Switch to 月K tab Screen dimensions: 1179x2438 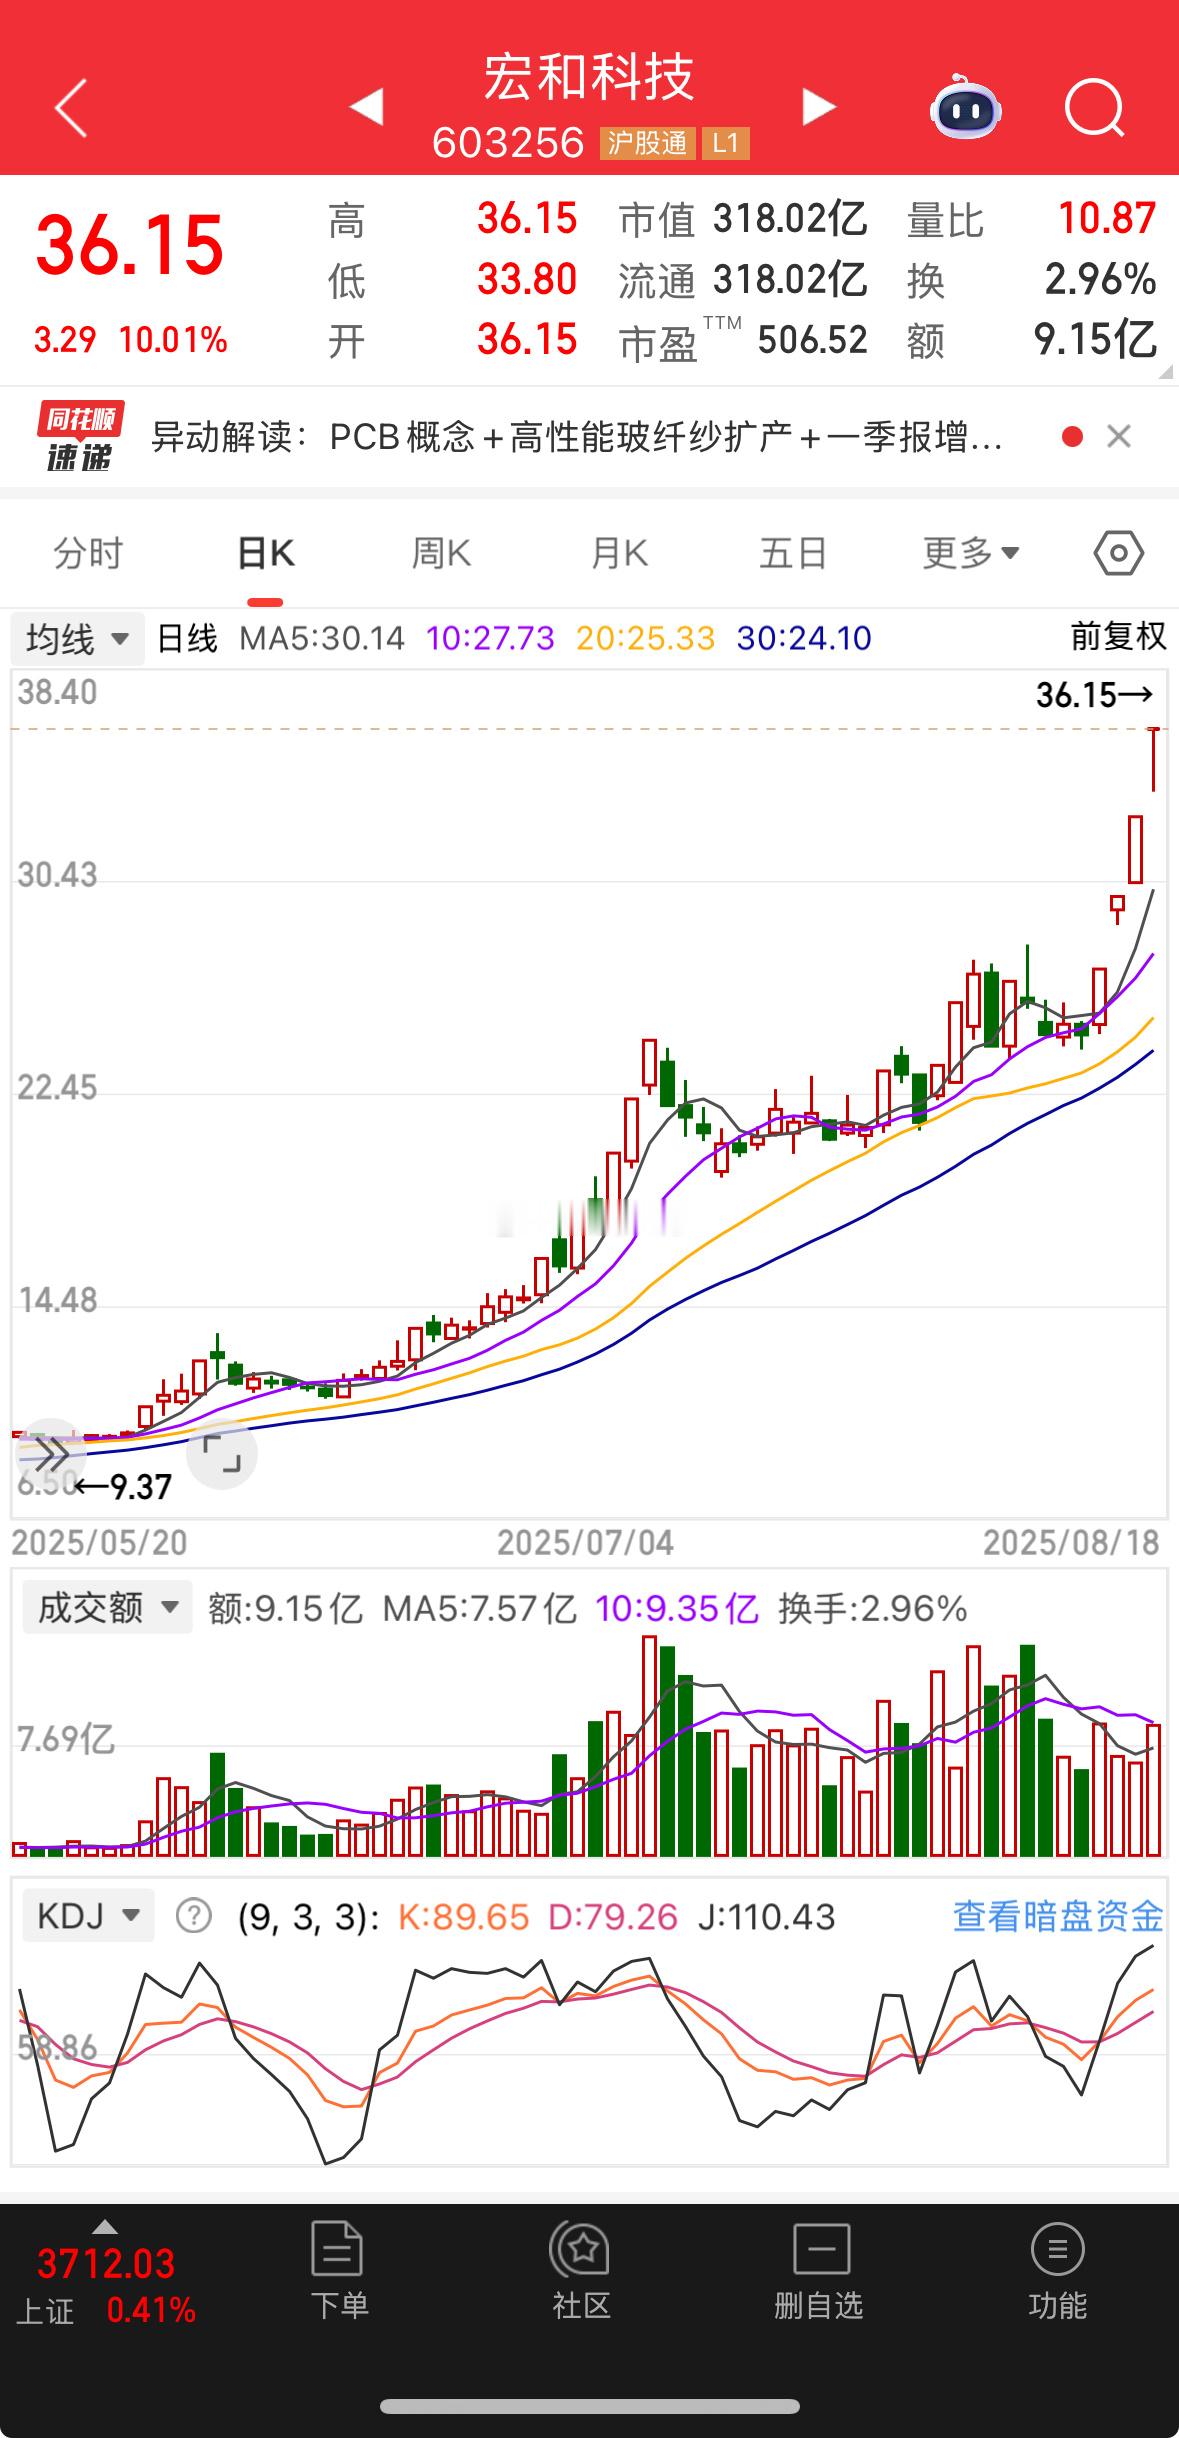pos(619,553)
